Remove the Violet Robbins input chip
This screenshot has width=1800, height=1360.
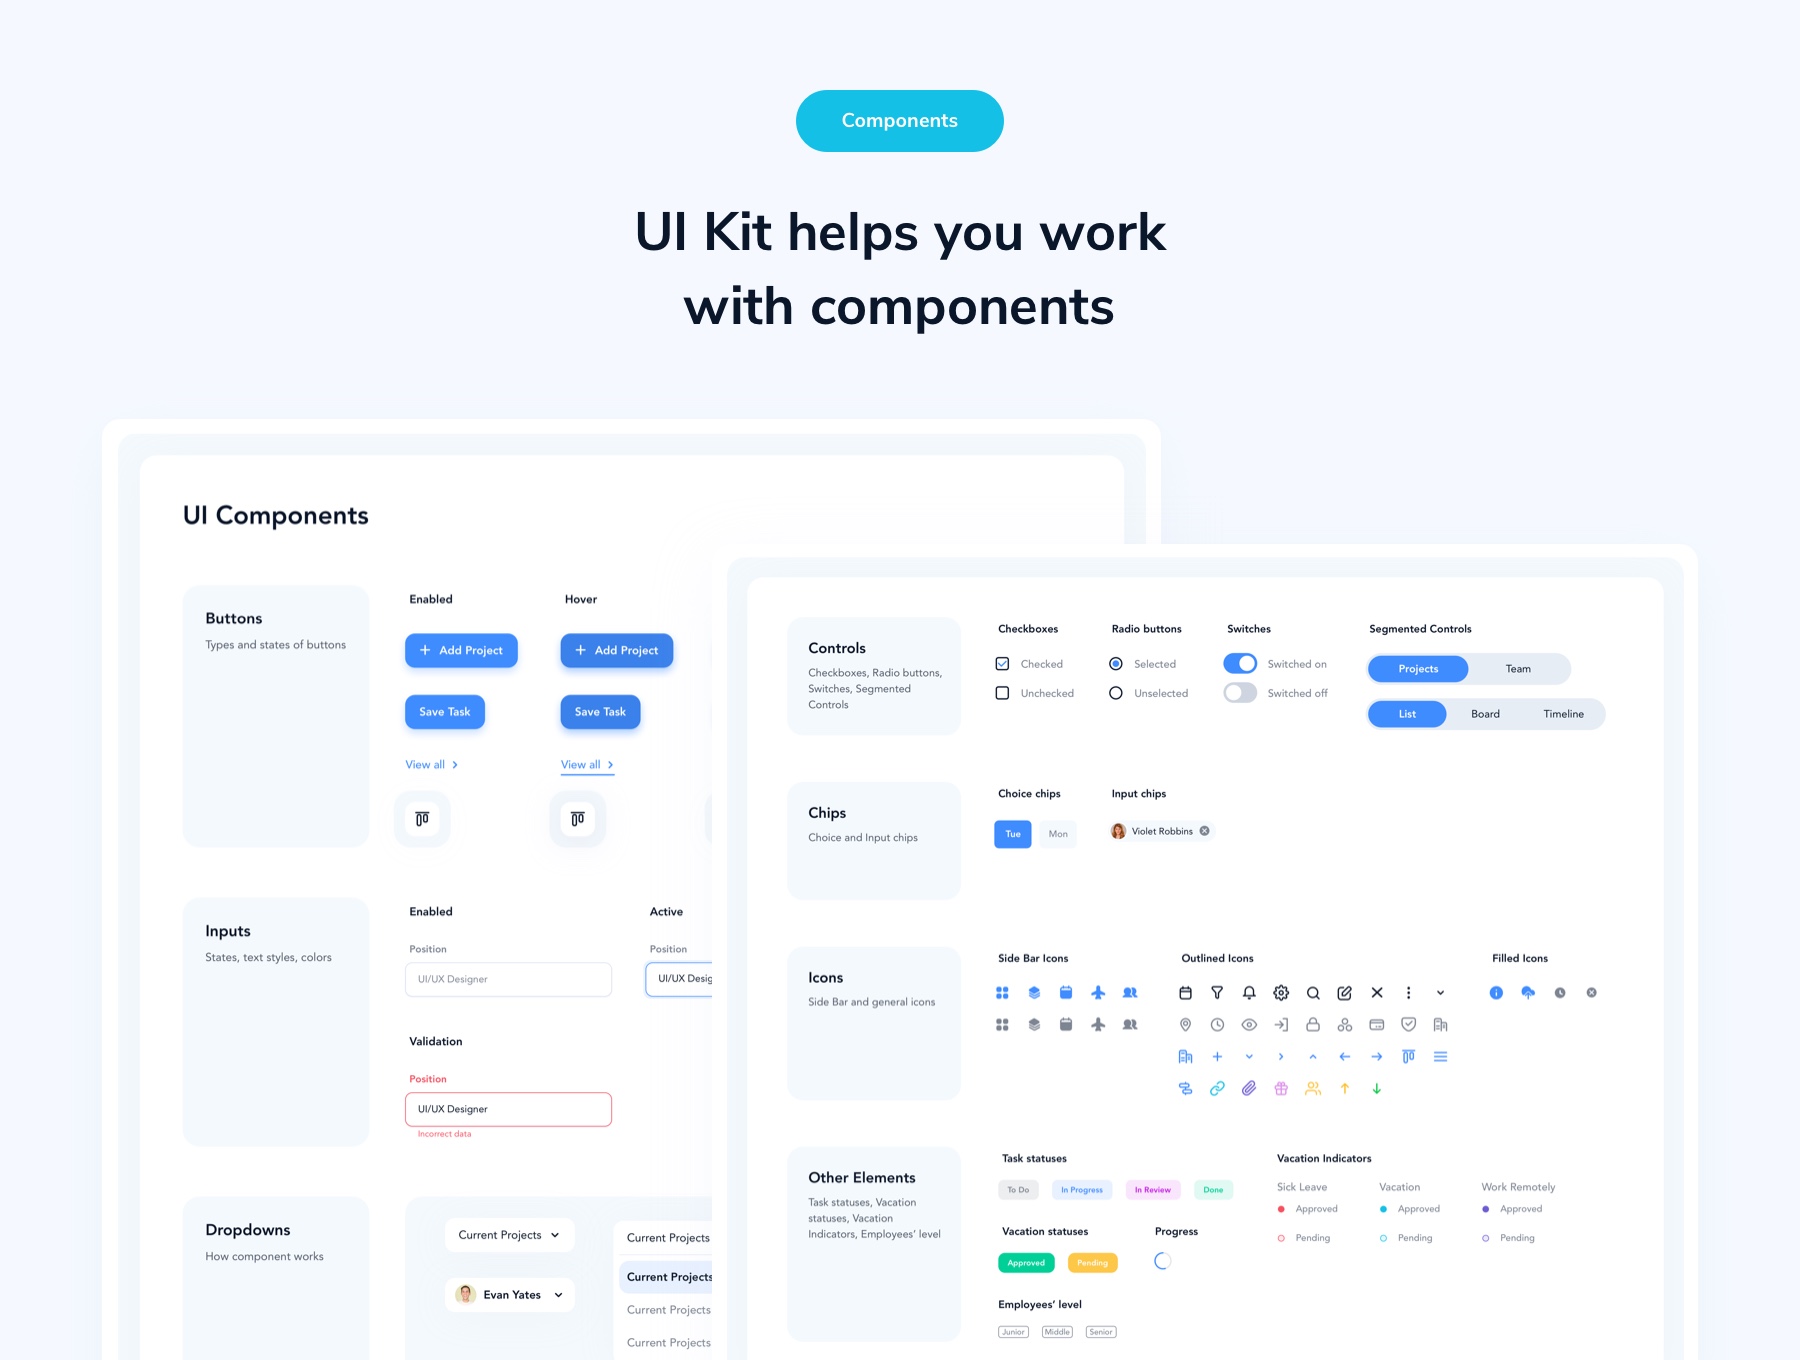[1204, 831]
